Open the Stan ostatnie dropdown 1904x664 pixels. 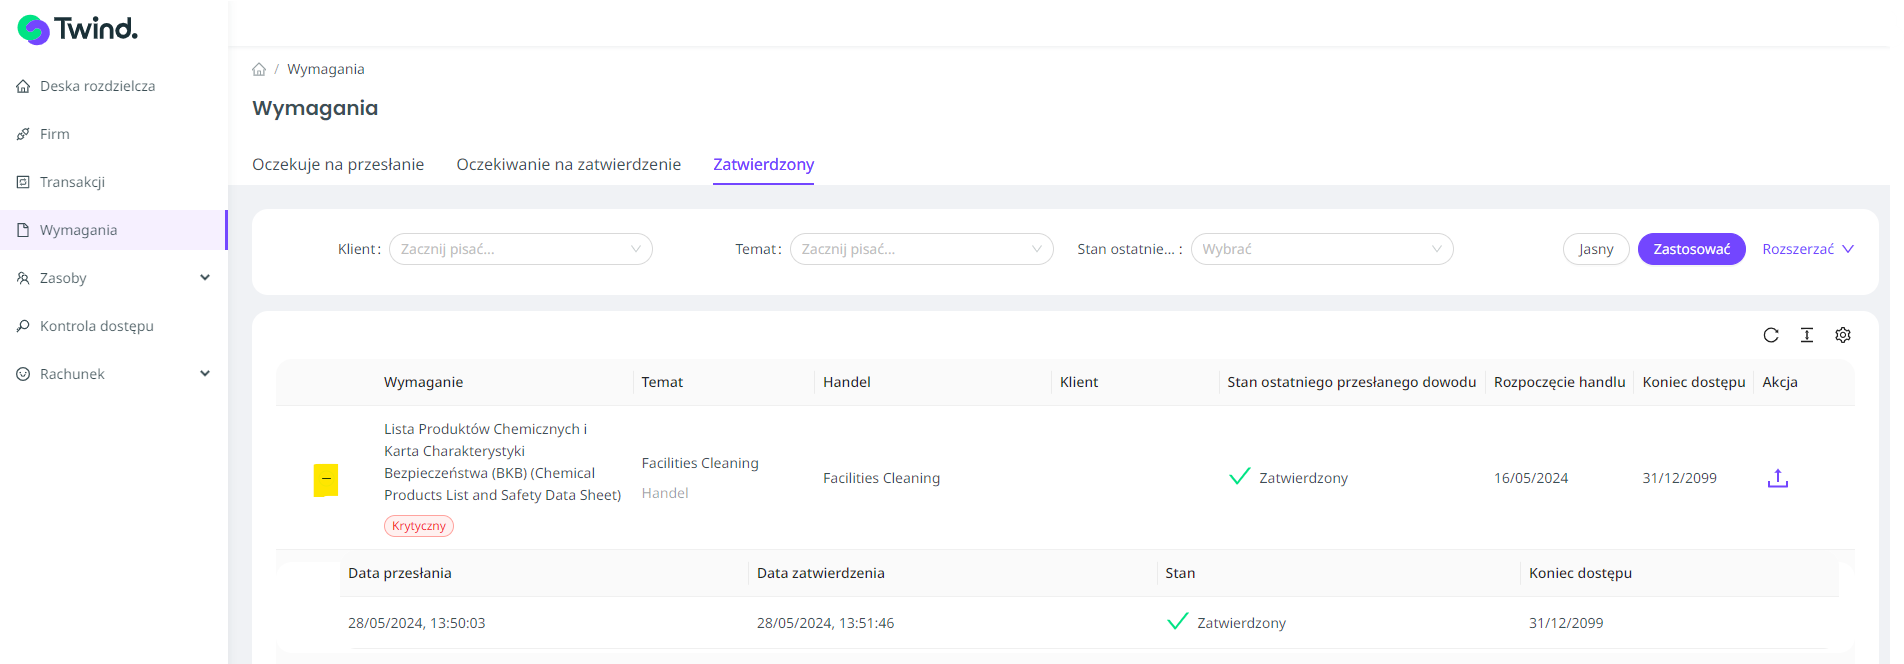point(1321,249)
